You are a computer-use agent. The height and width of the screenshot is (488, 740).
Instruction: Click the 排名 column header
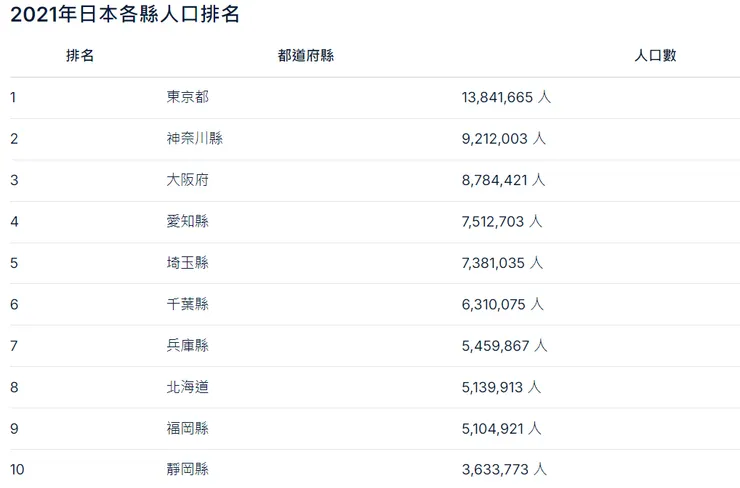point(80,56)
